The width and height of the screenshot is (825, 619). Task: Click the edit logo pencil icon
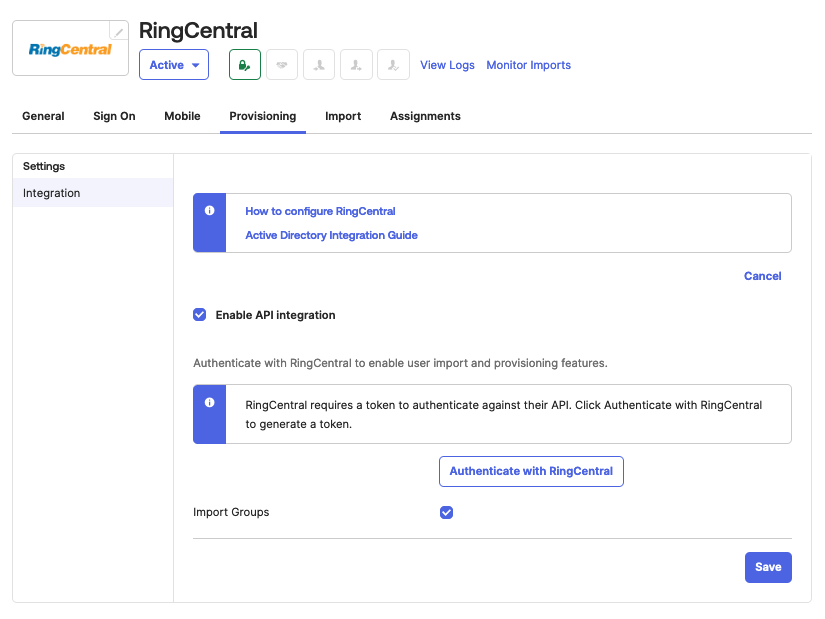coord(118,31)
